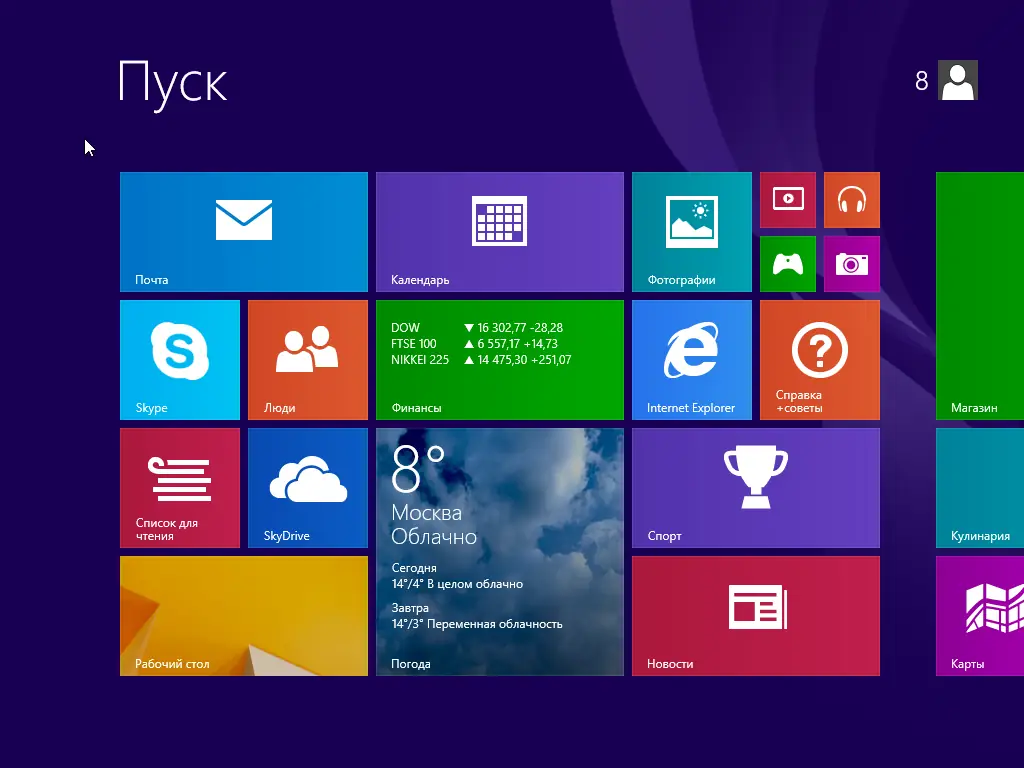Open the Новости news tile

pyautogui.click(x=756, y=616)
